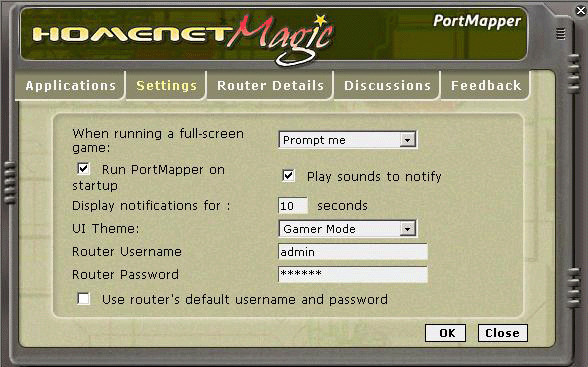Click the PortMapper title text
The image size is (588, 367).
pos(477,22)
